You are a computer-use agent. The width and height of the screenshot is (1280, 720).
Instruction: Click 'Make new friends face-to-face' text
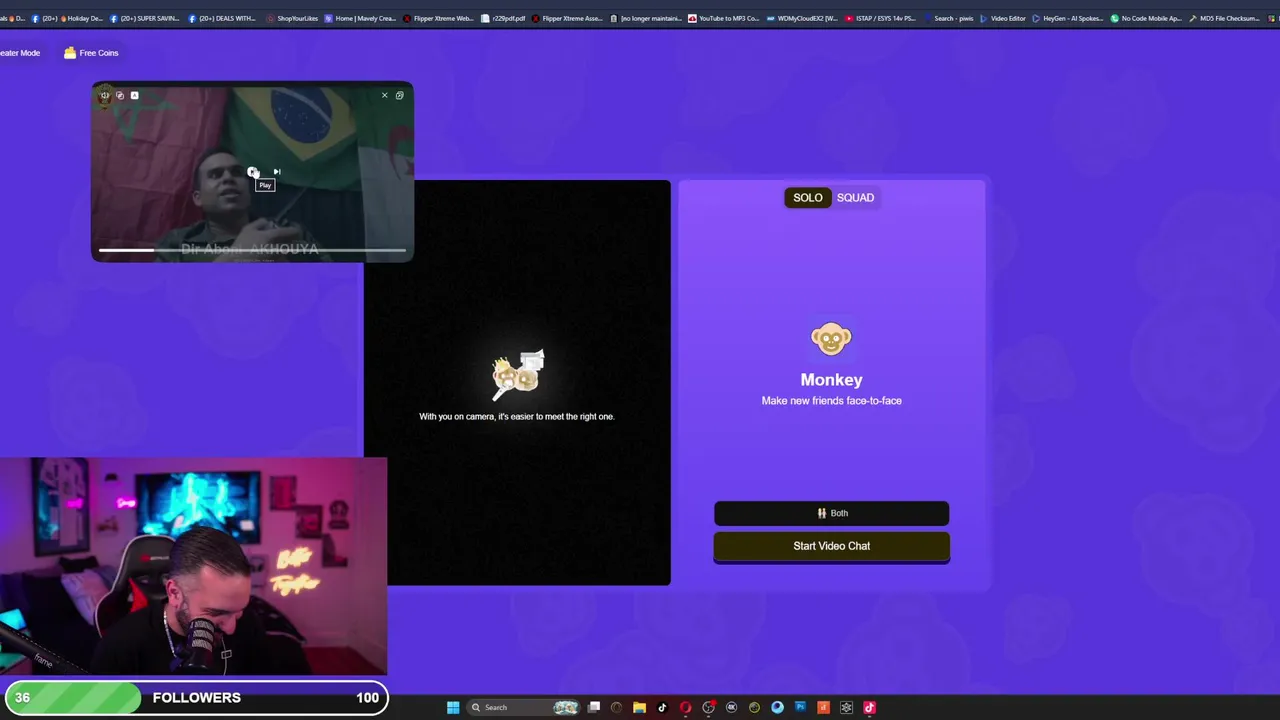(x=831, y=401)
